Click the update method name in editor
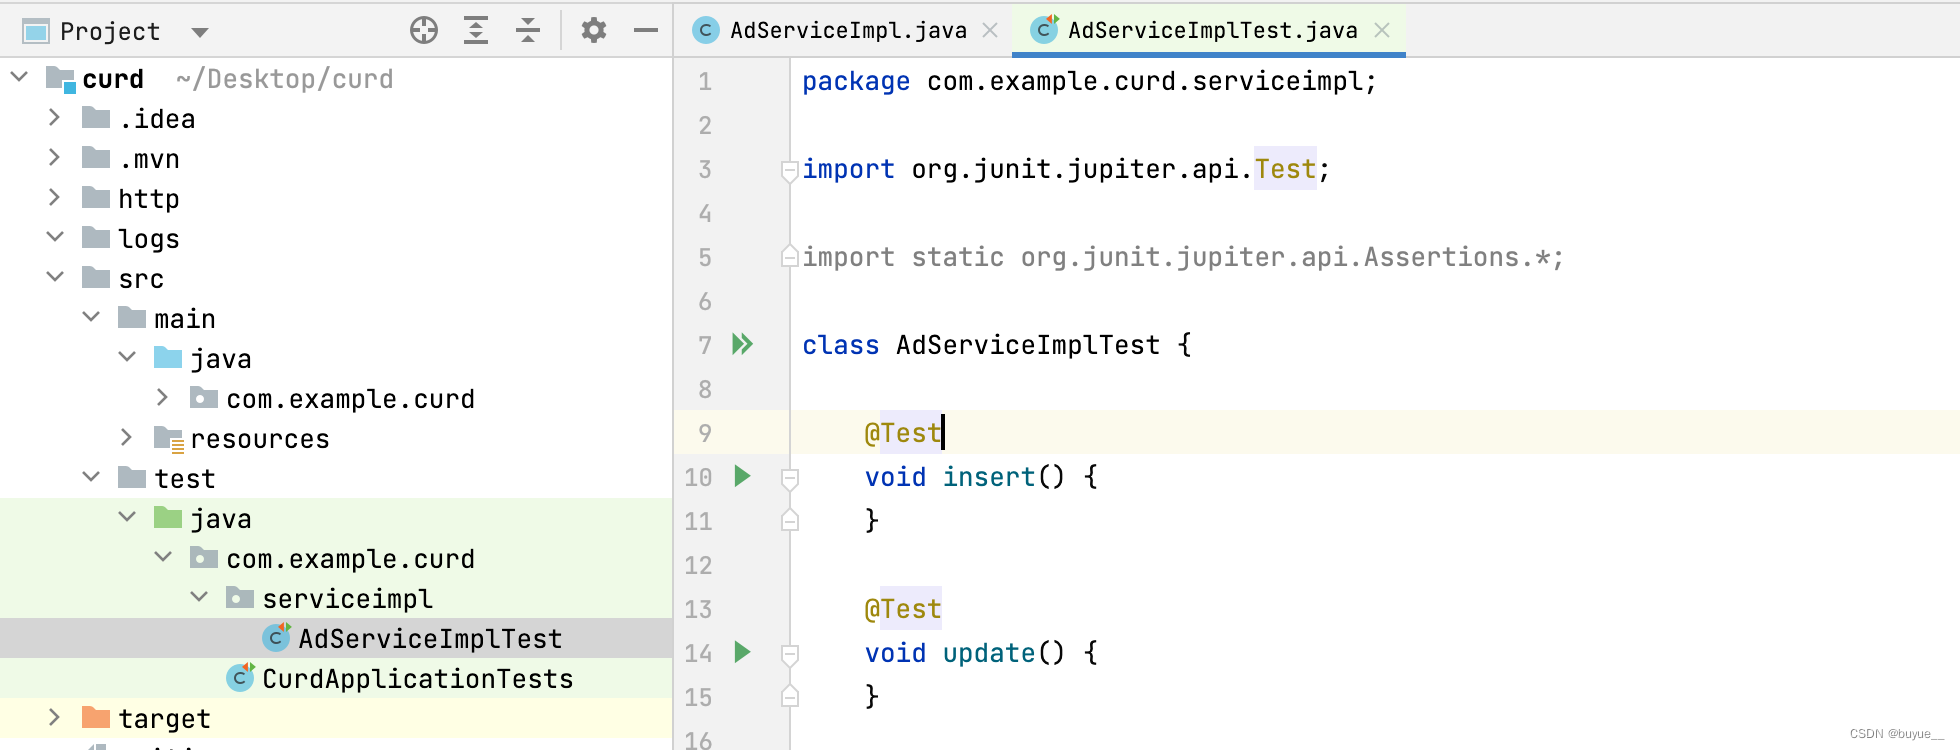1960x750 pixels. coord(989,653)
